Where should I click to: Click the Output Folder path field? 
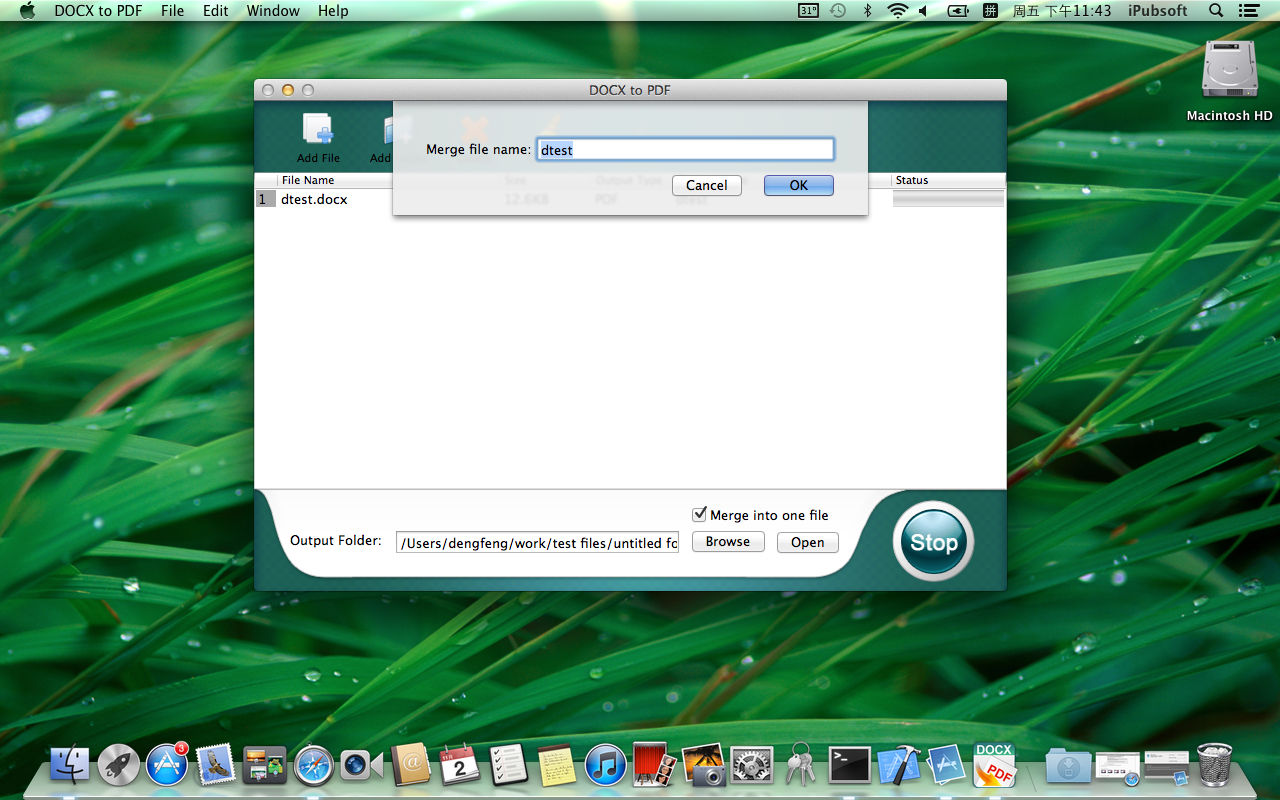pos(537,543)
